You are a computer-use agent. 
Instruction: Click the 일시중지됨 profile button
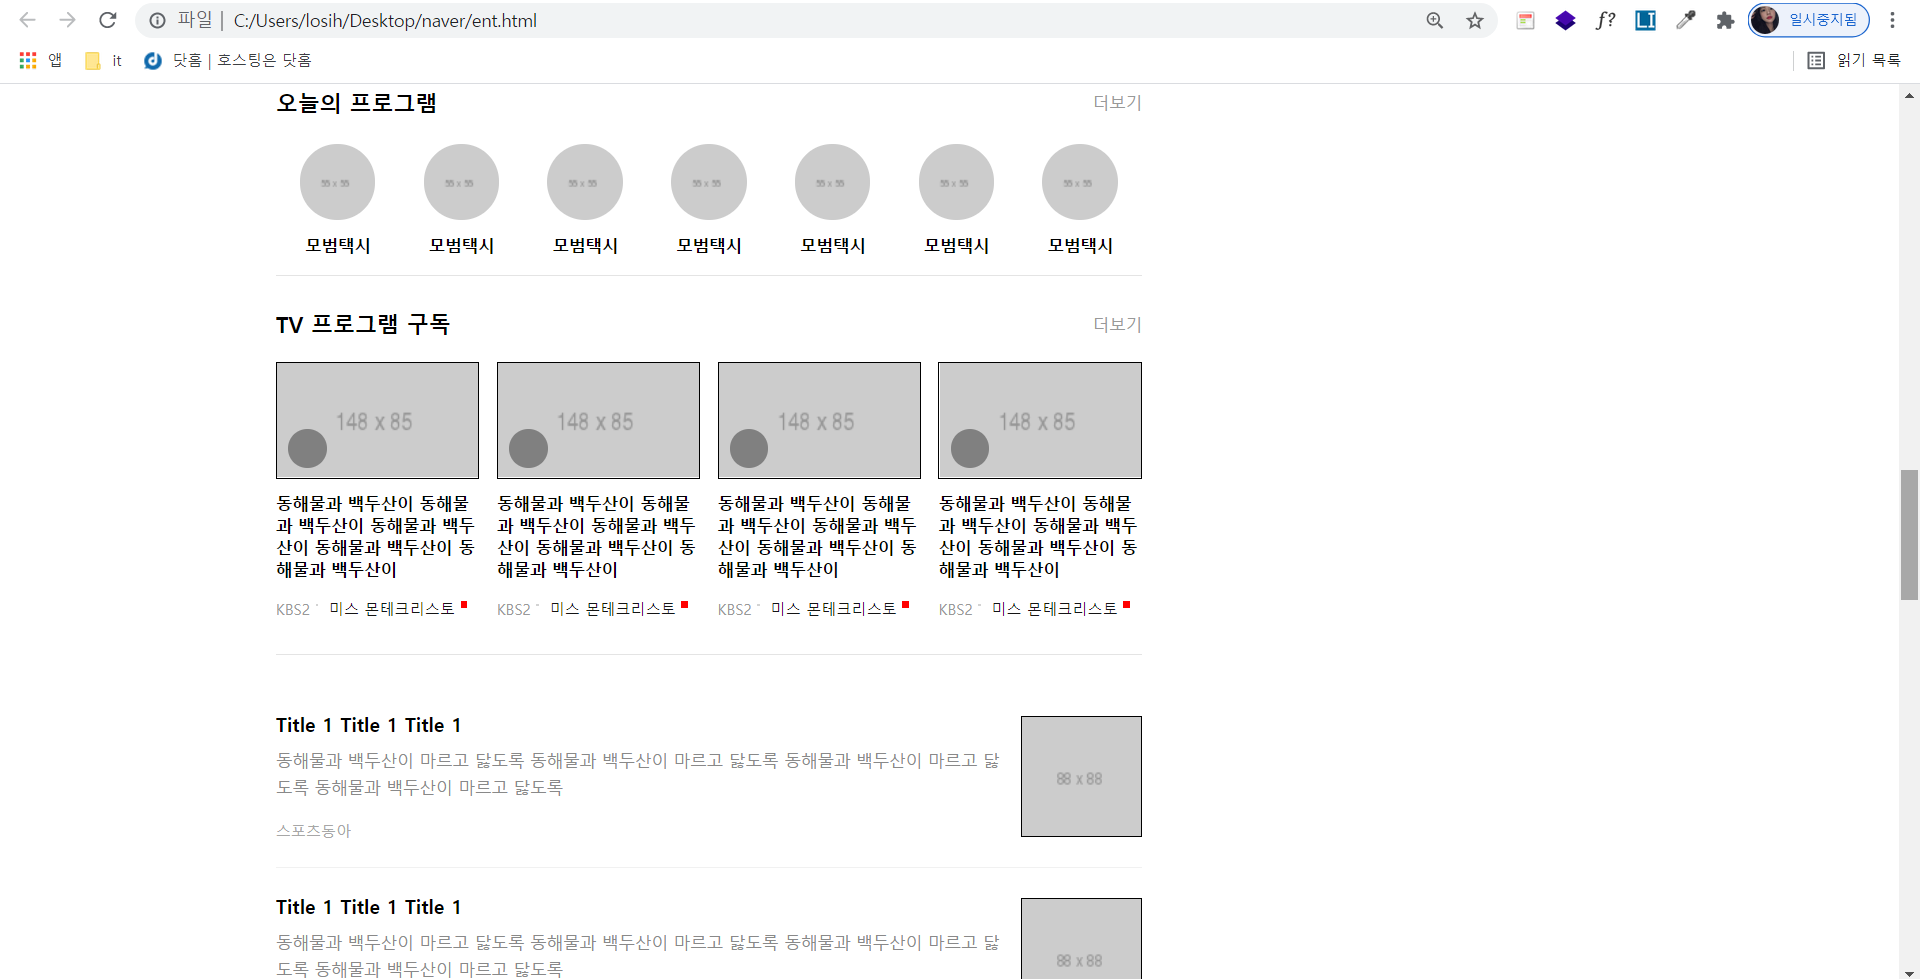click(x=1809, y=20)
